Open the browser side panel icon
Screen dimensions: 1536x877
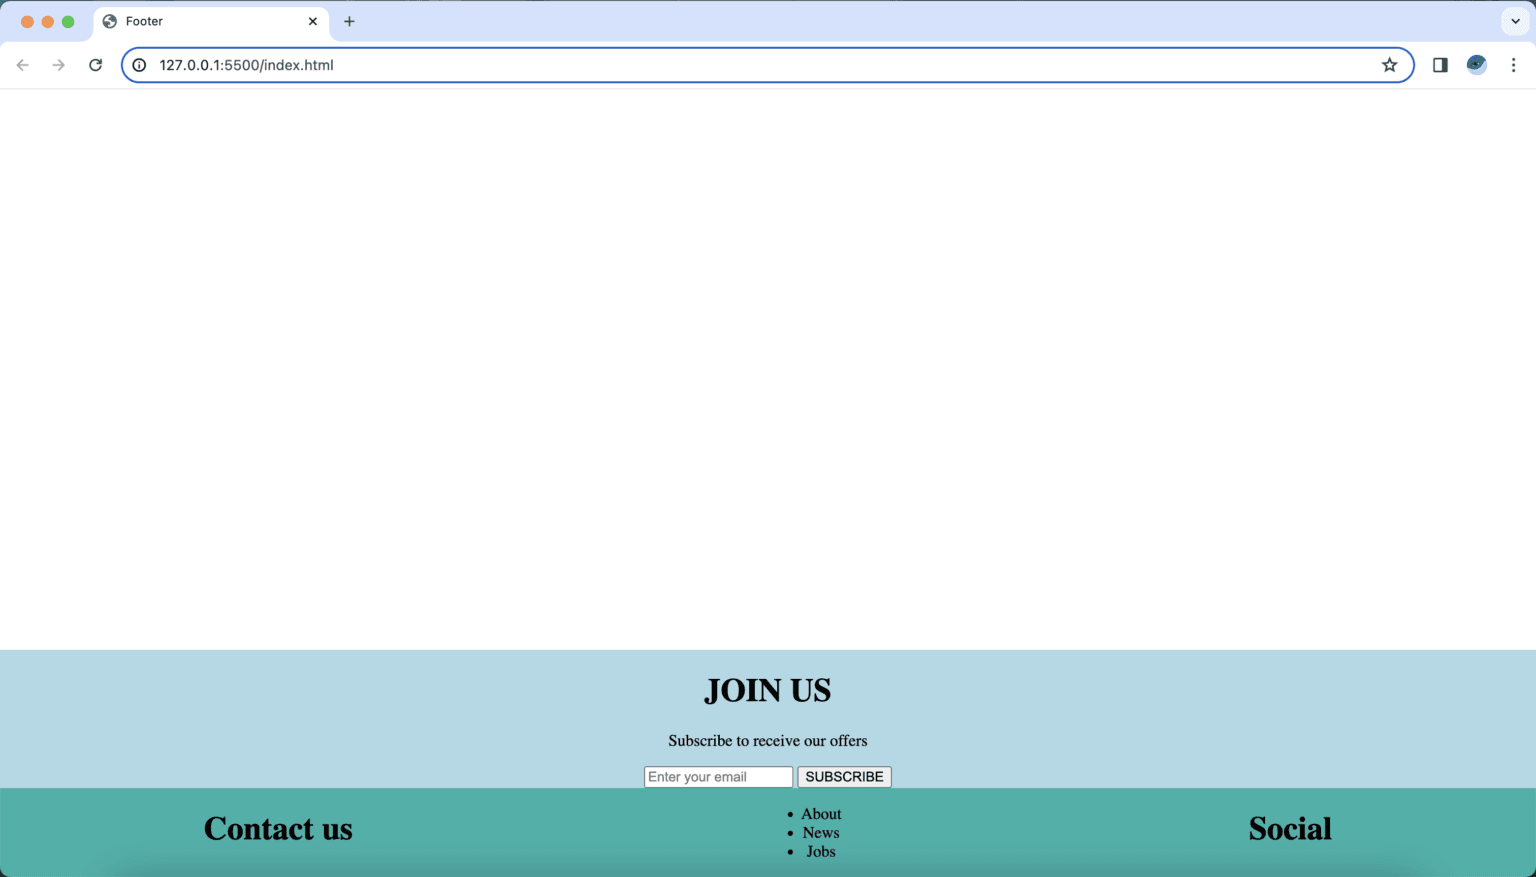tap(1440, 64)
